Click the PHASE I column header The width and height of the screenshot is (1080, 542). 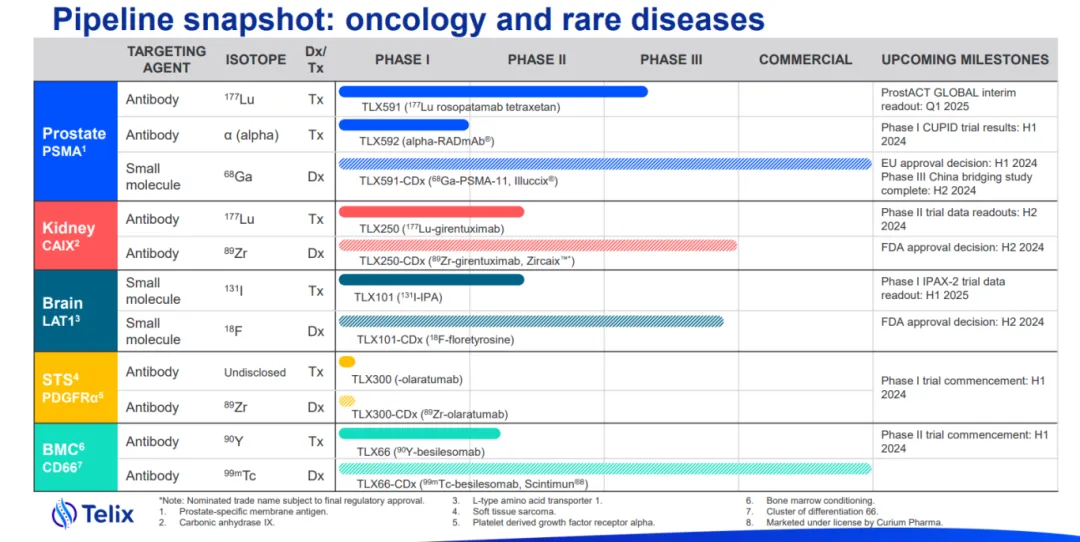pos(402,60)
